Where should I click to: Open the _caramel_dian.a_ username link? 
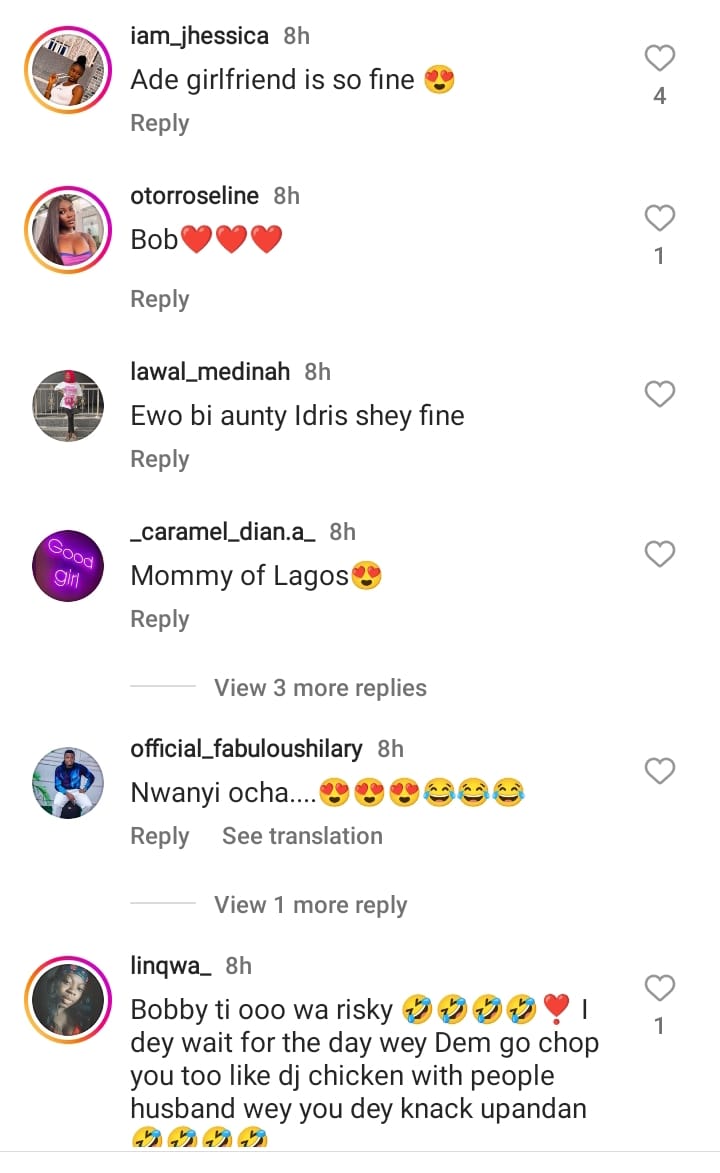pos(223,531)
